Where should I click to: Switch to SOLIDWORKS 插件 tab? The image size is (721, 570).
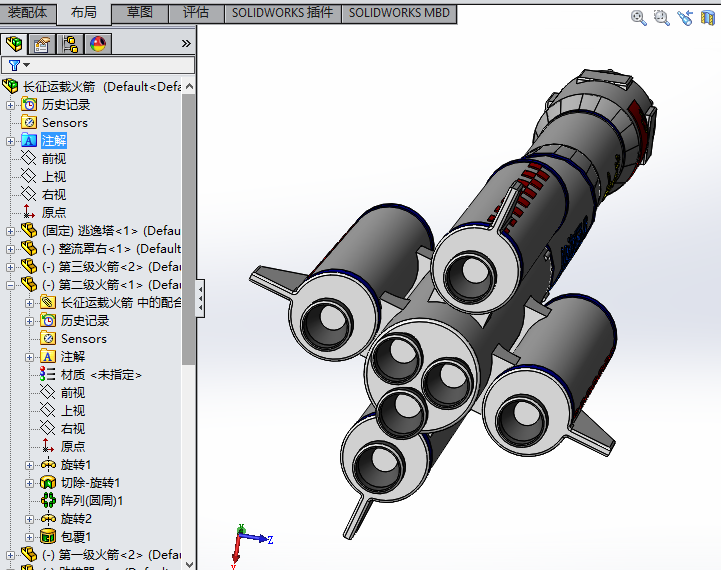[282, 12]
